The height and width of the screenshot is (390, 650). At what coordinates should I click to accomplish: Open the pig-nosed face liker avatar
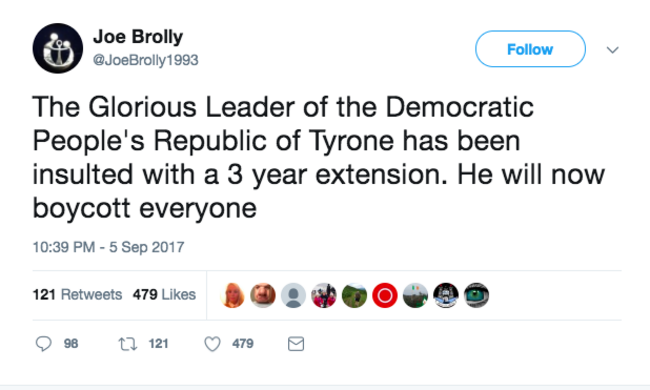(x=263, y=296)
